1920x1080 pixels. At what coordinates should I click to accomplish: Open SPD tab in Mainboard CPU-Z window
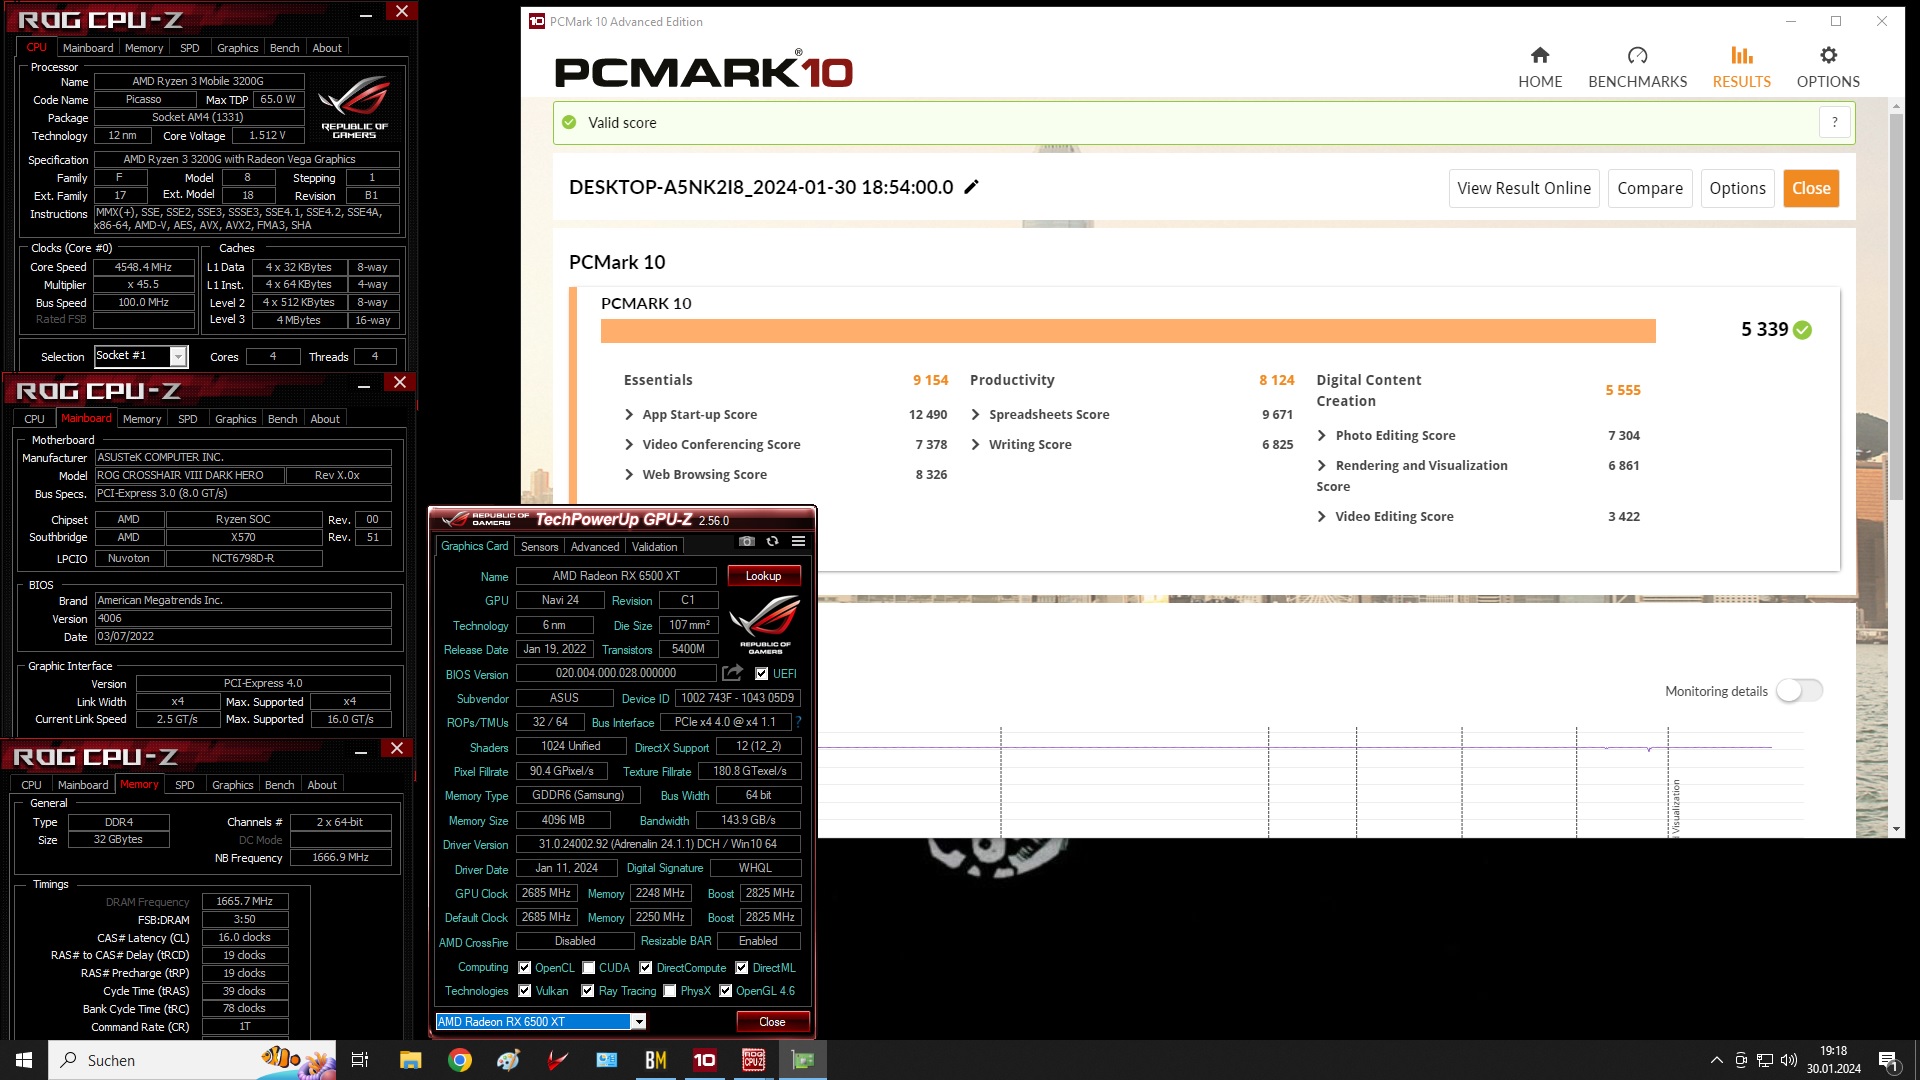tap(187, 419)
